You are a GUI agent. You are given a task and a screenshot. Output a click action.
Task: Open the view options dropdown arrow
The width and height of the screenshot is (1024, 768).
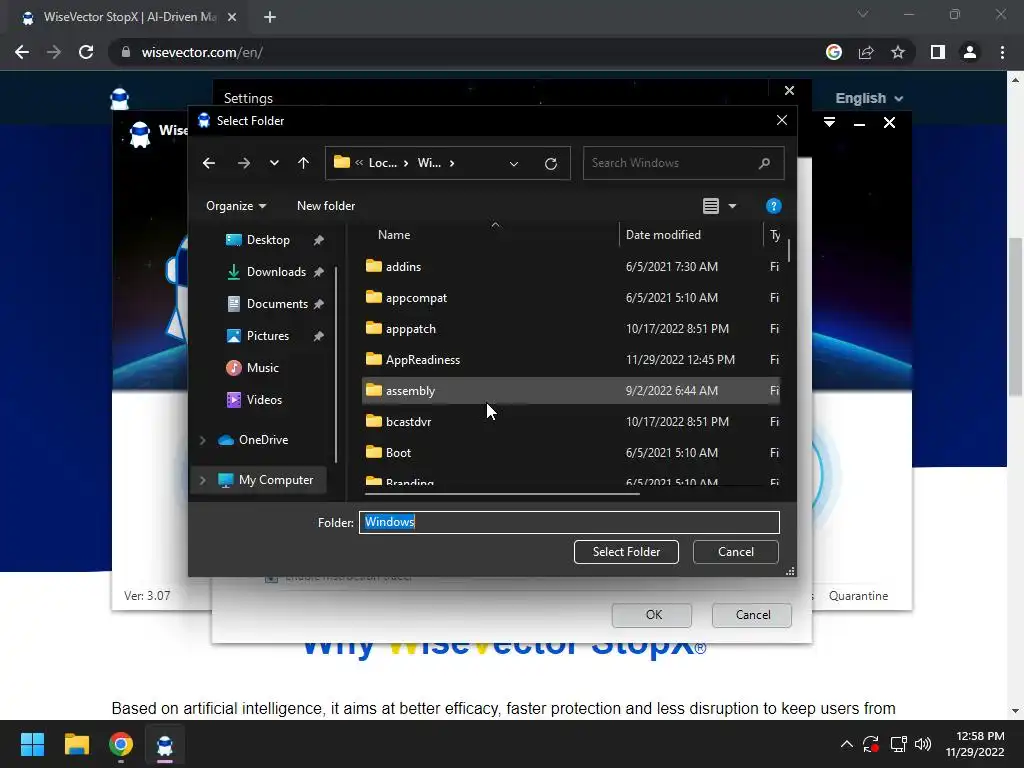point(732,206)
